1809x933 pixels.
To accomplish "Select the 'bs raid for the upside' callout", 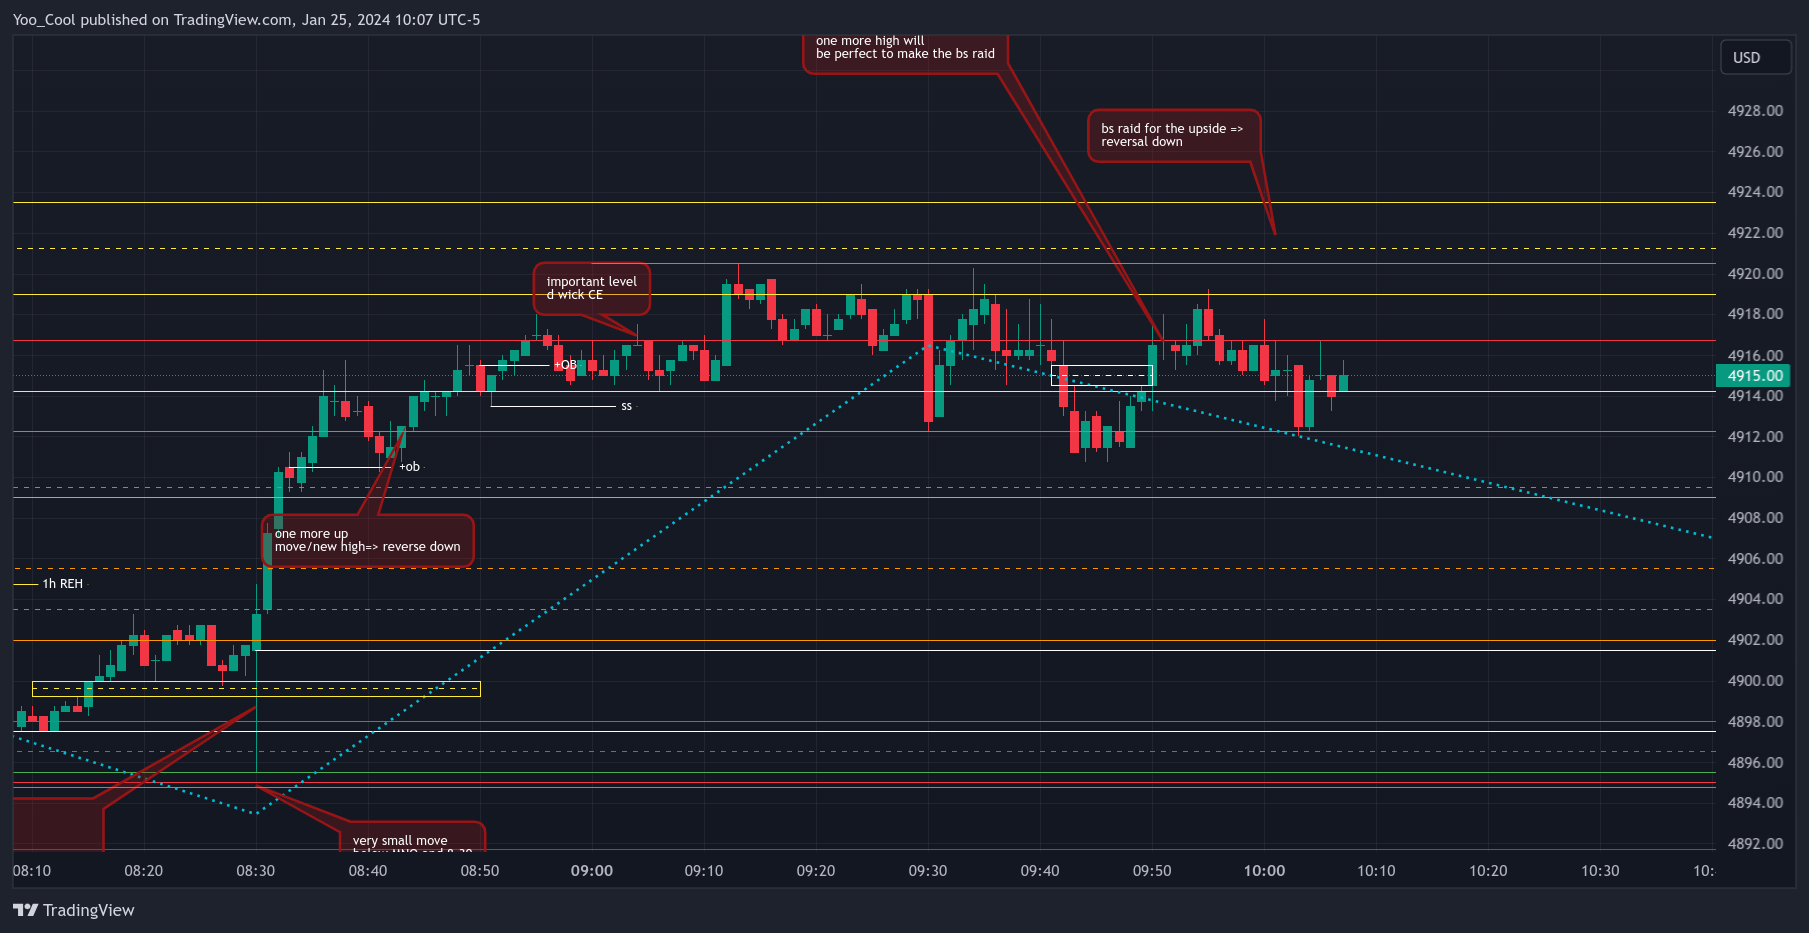I will point(1173,135).
